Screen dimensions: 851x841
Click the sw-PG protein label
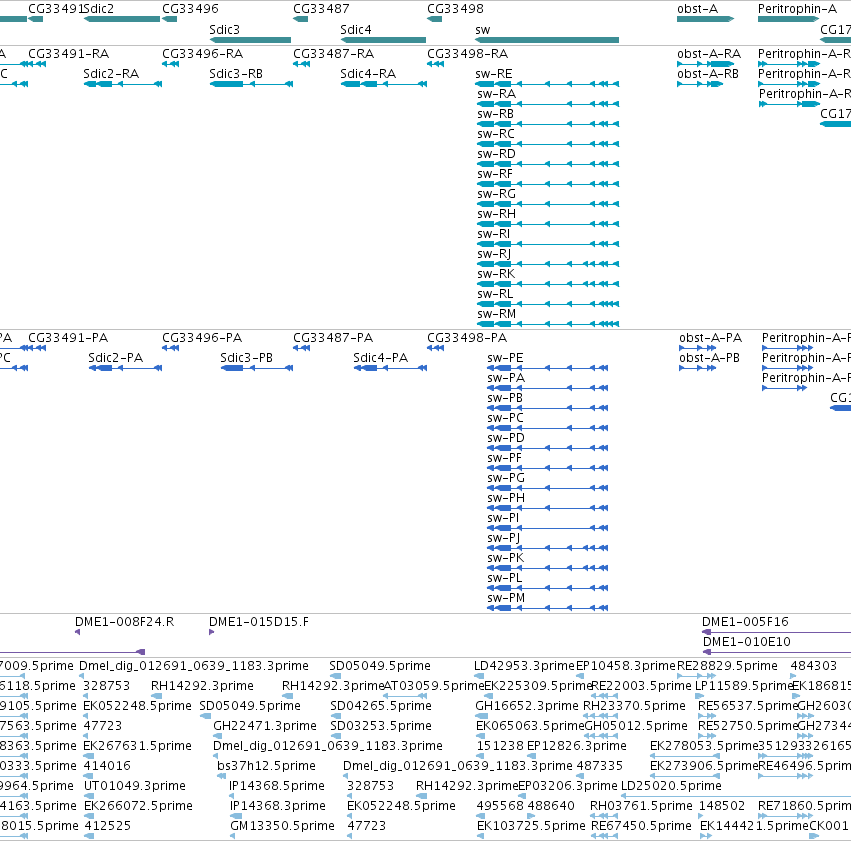click(506, 478)
